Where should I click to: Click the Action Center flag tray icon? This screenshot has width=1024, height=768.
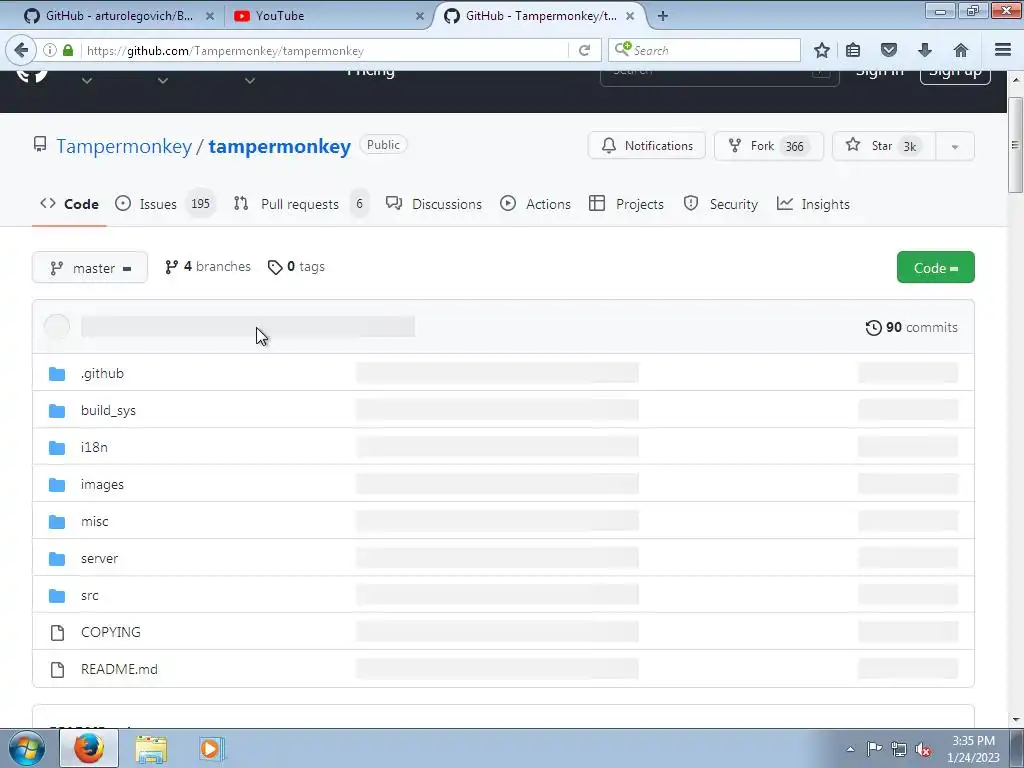pos(874,749)
